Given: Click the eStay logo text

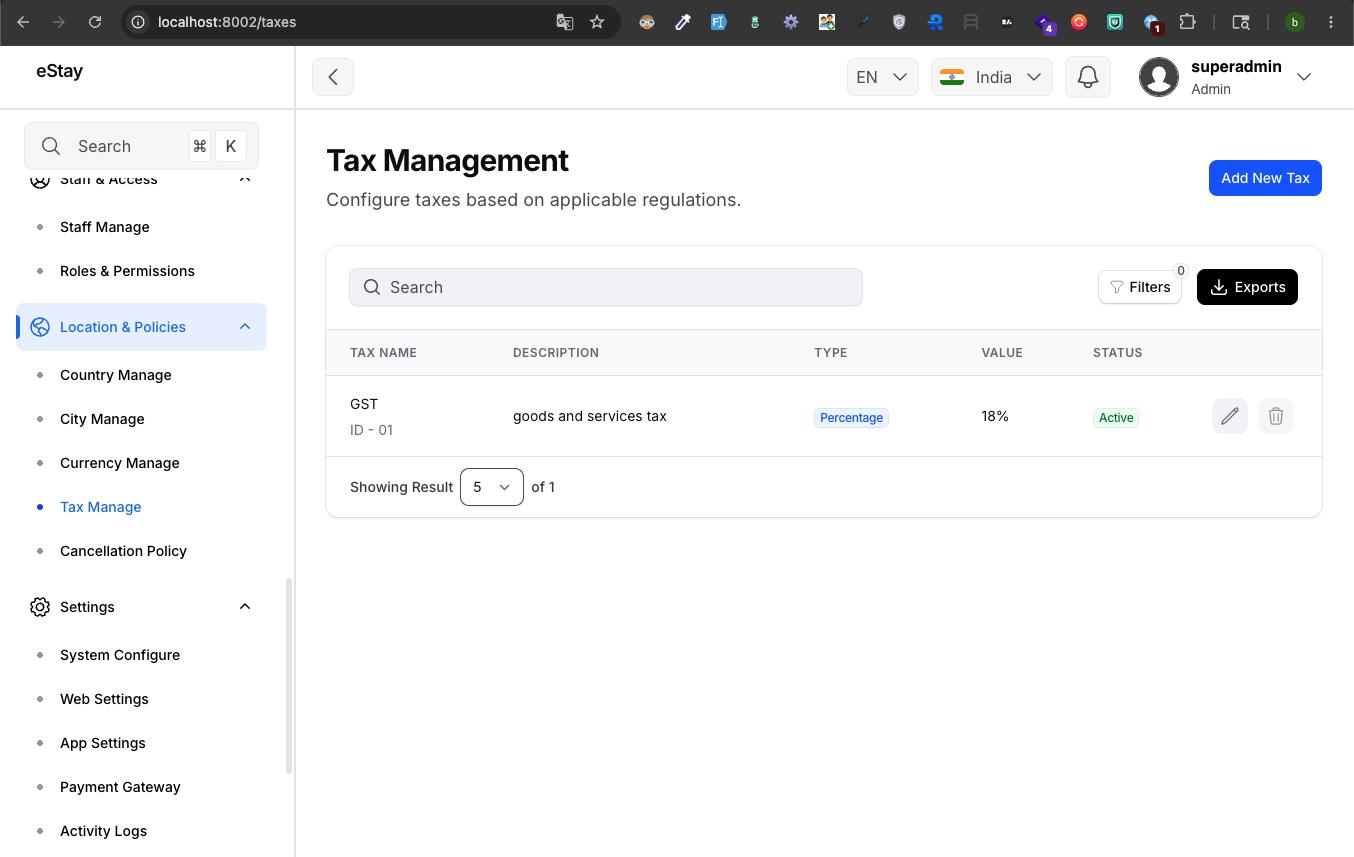Looking at the screenshot, I should [x=59, y=72].
